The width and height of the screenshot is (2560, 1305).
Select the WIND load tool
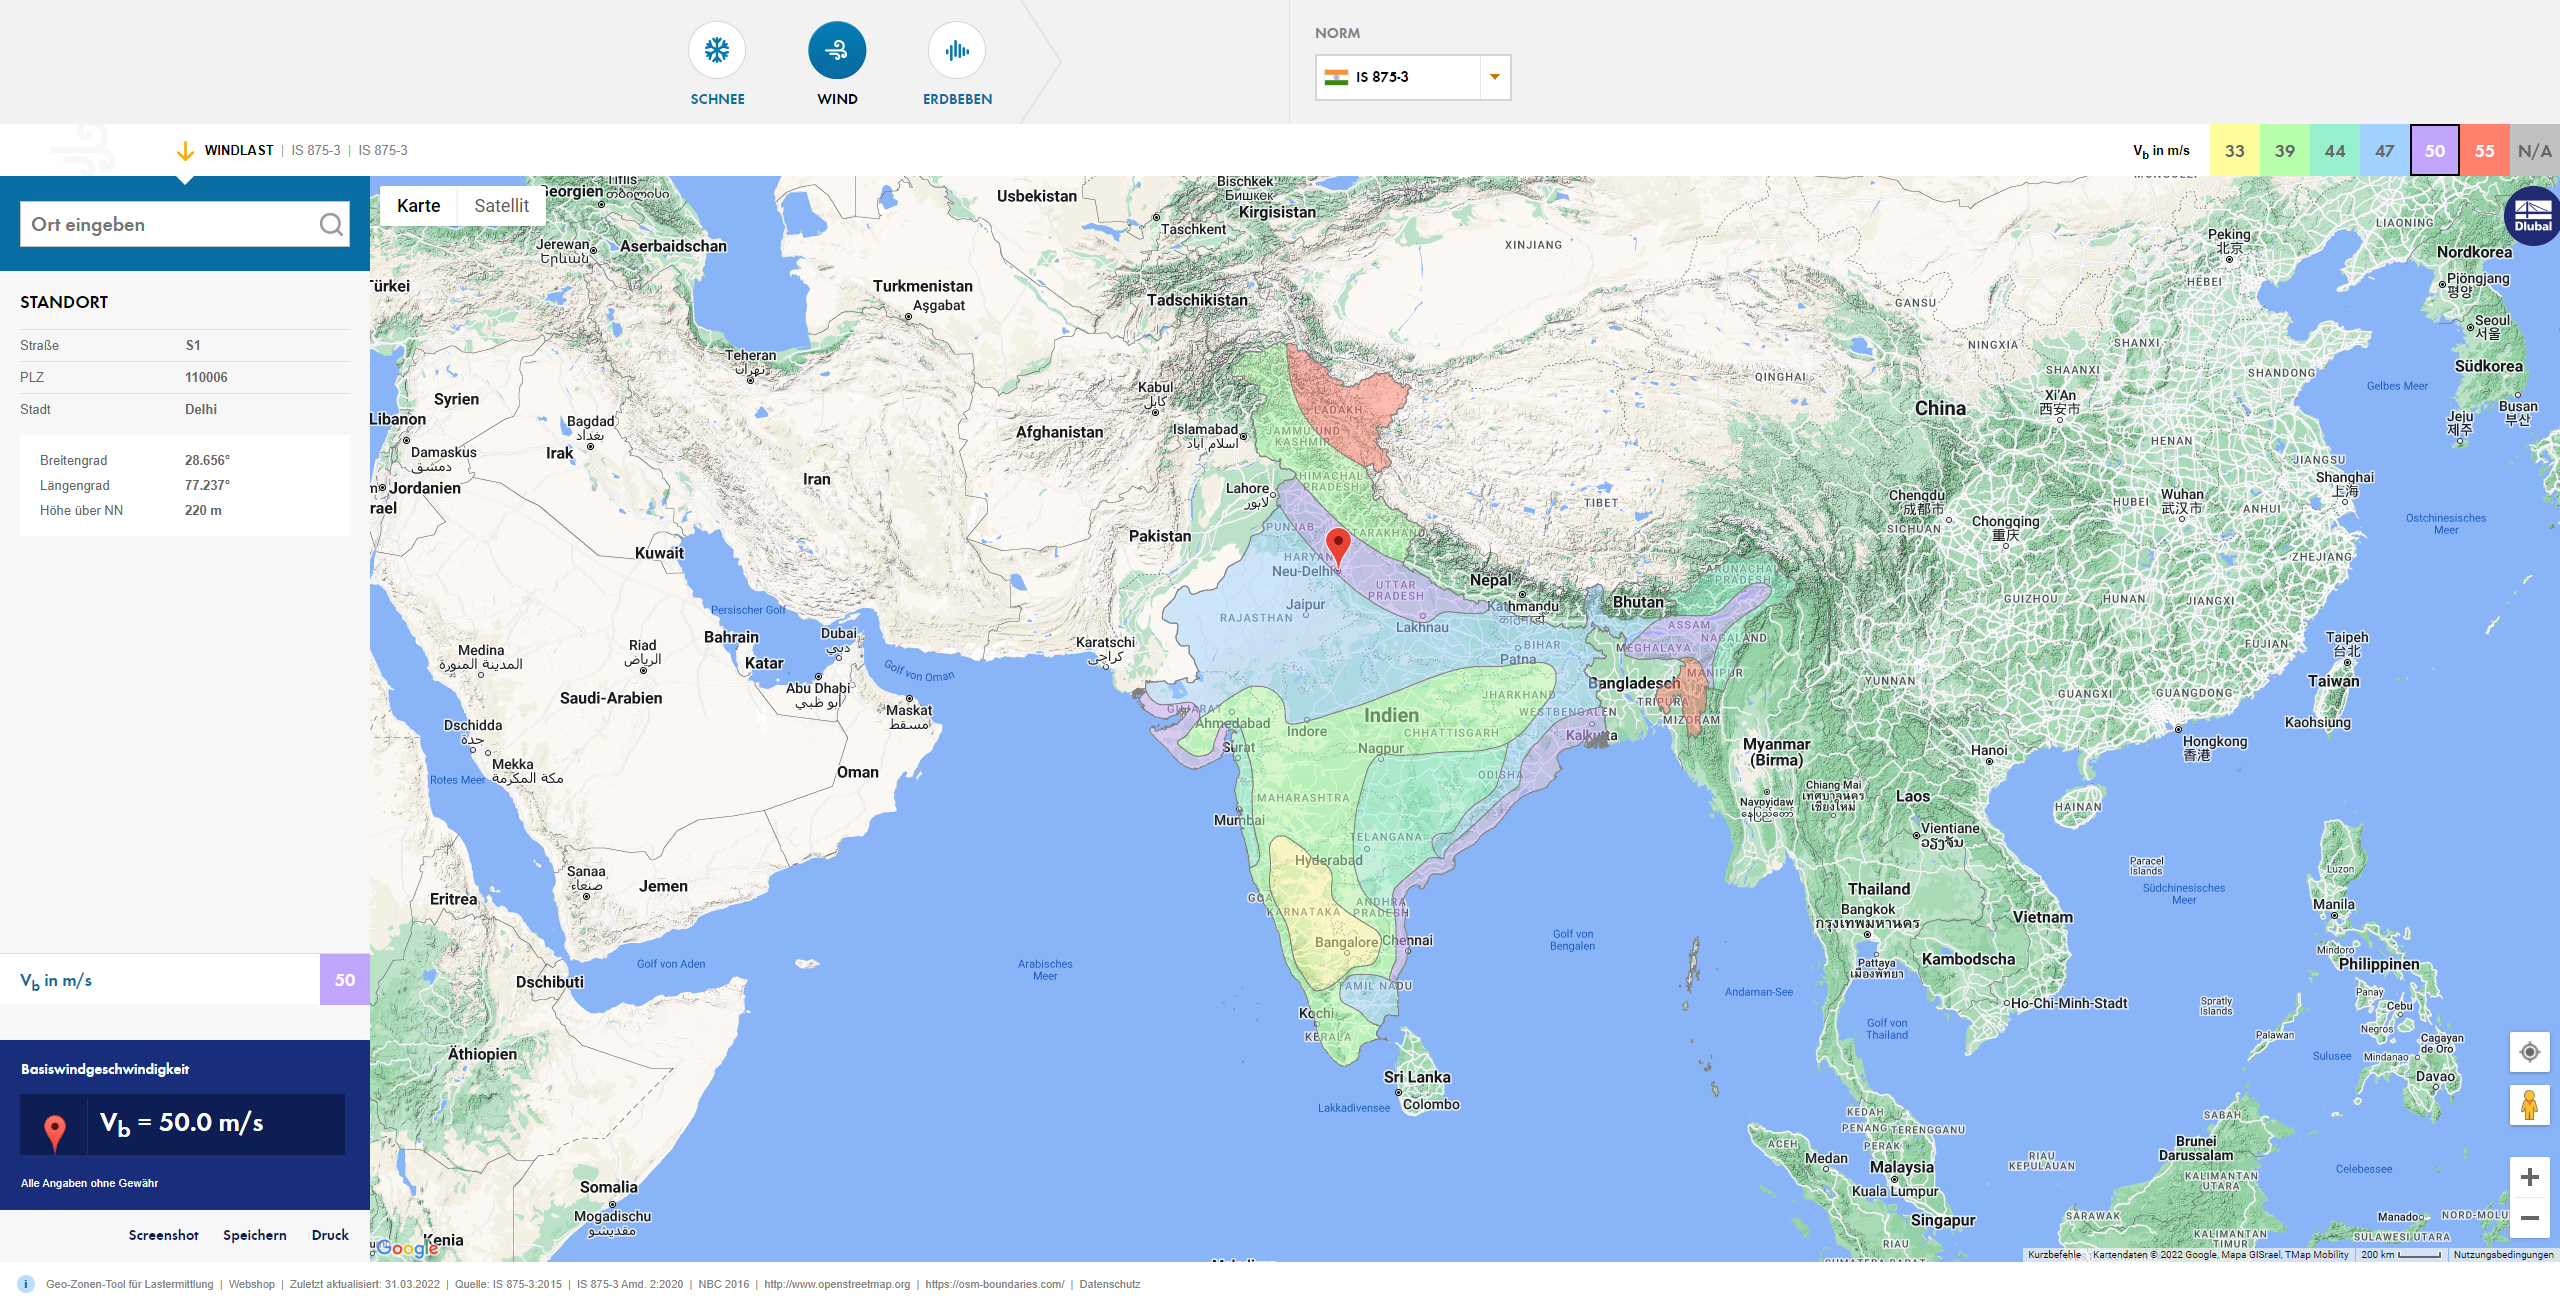[837, 48]
